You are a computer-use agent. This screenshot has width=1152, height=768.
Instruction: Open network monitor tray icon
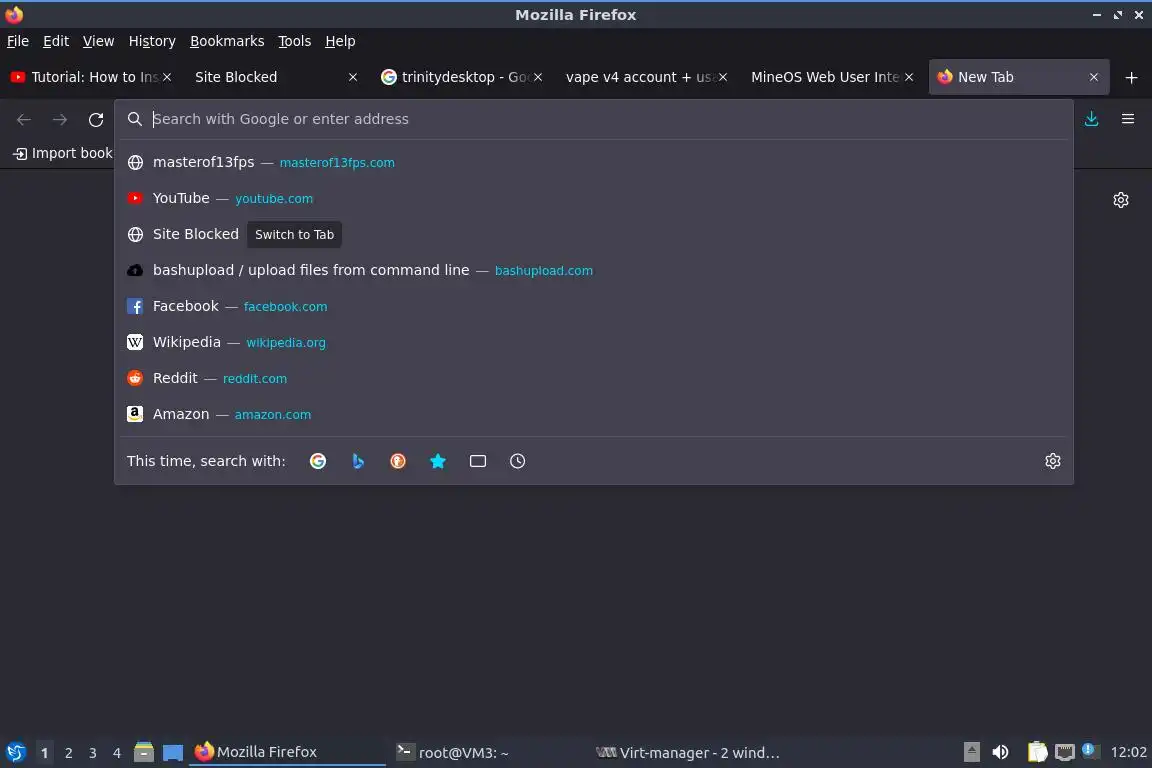click(x=1064, y=752)
